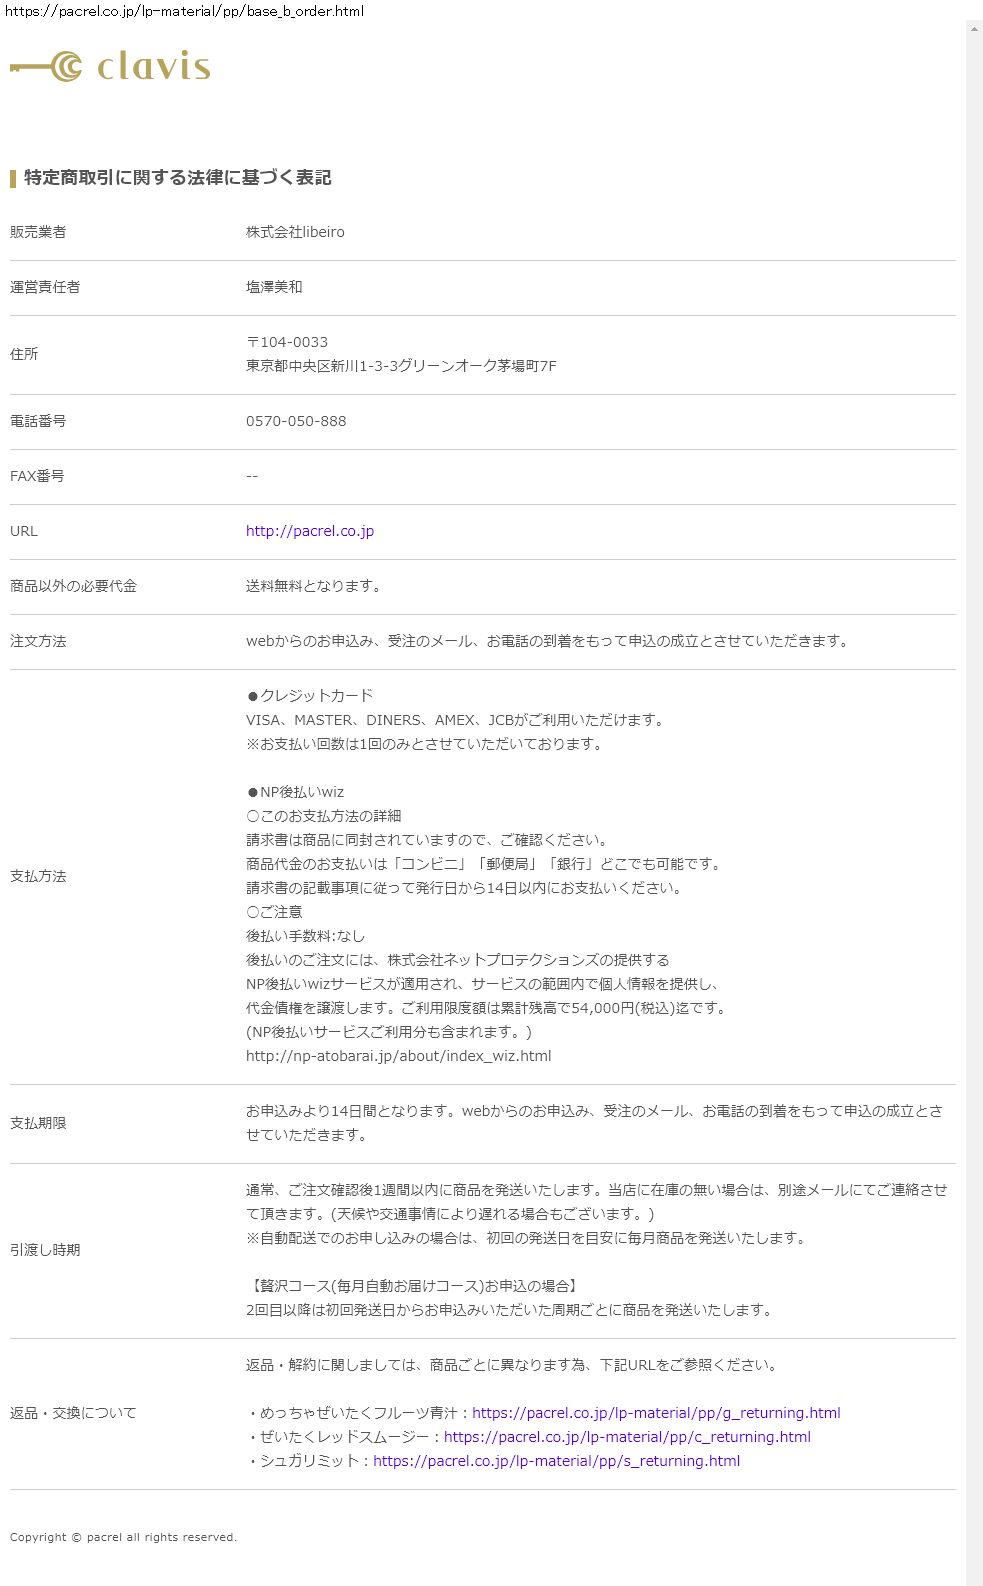The height and width of the screenshot is (1586, 983).
Task: Click the page URL text at top
Action: (x=184, y=11)
